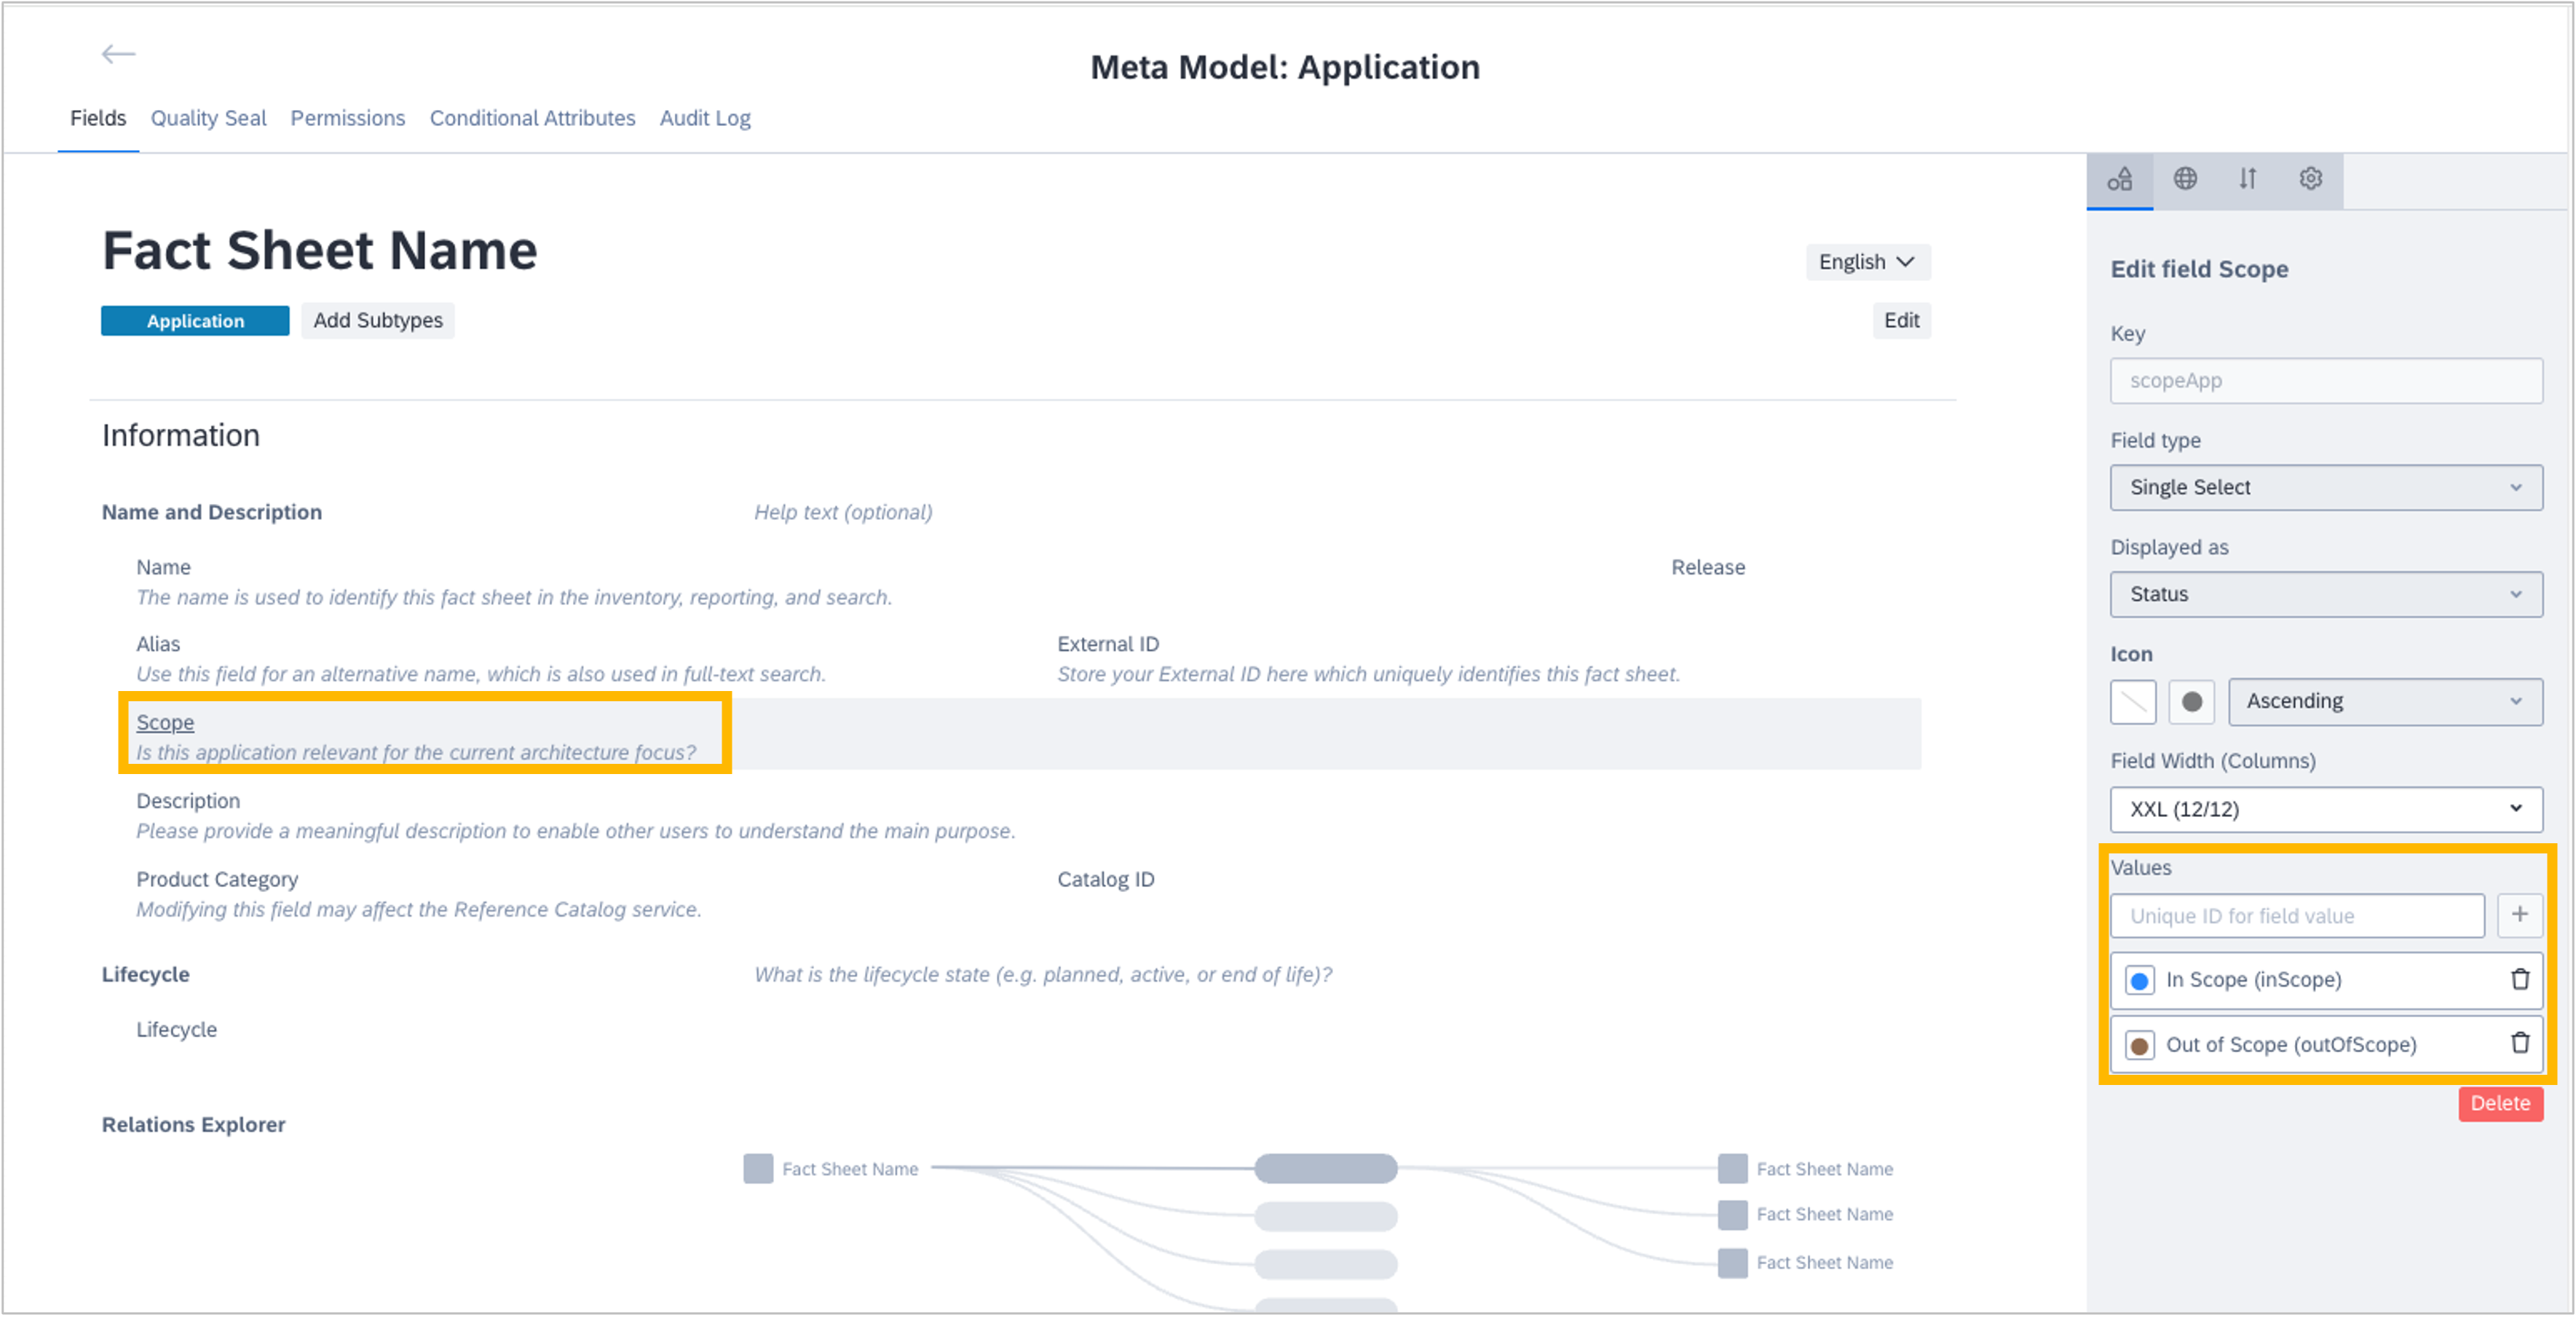Open the sort order arrows panel icon
Screen dimensions: 2576x1318
(x=2247, y=179)
